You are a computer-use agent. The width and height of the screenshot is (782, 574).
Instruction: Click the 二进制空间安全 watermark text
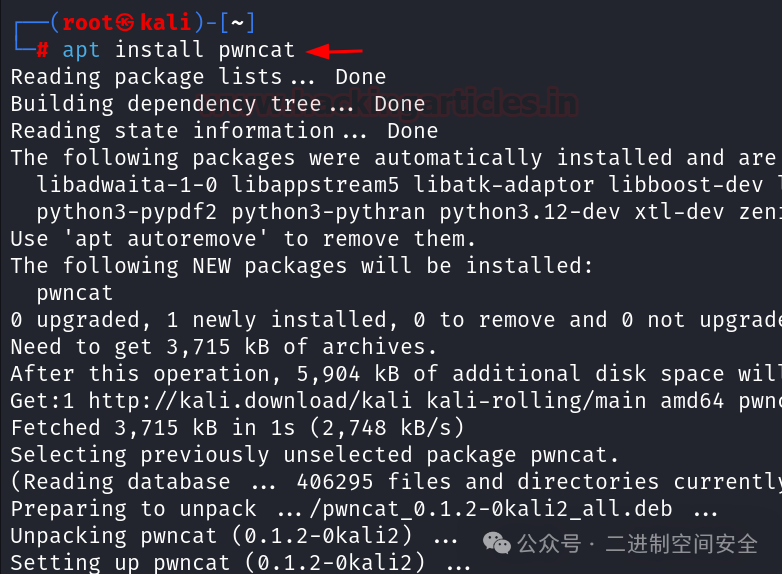681,544
